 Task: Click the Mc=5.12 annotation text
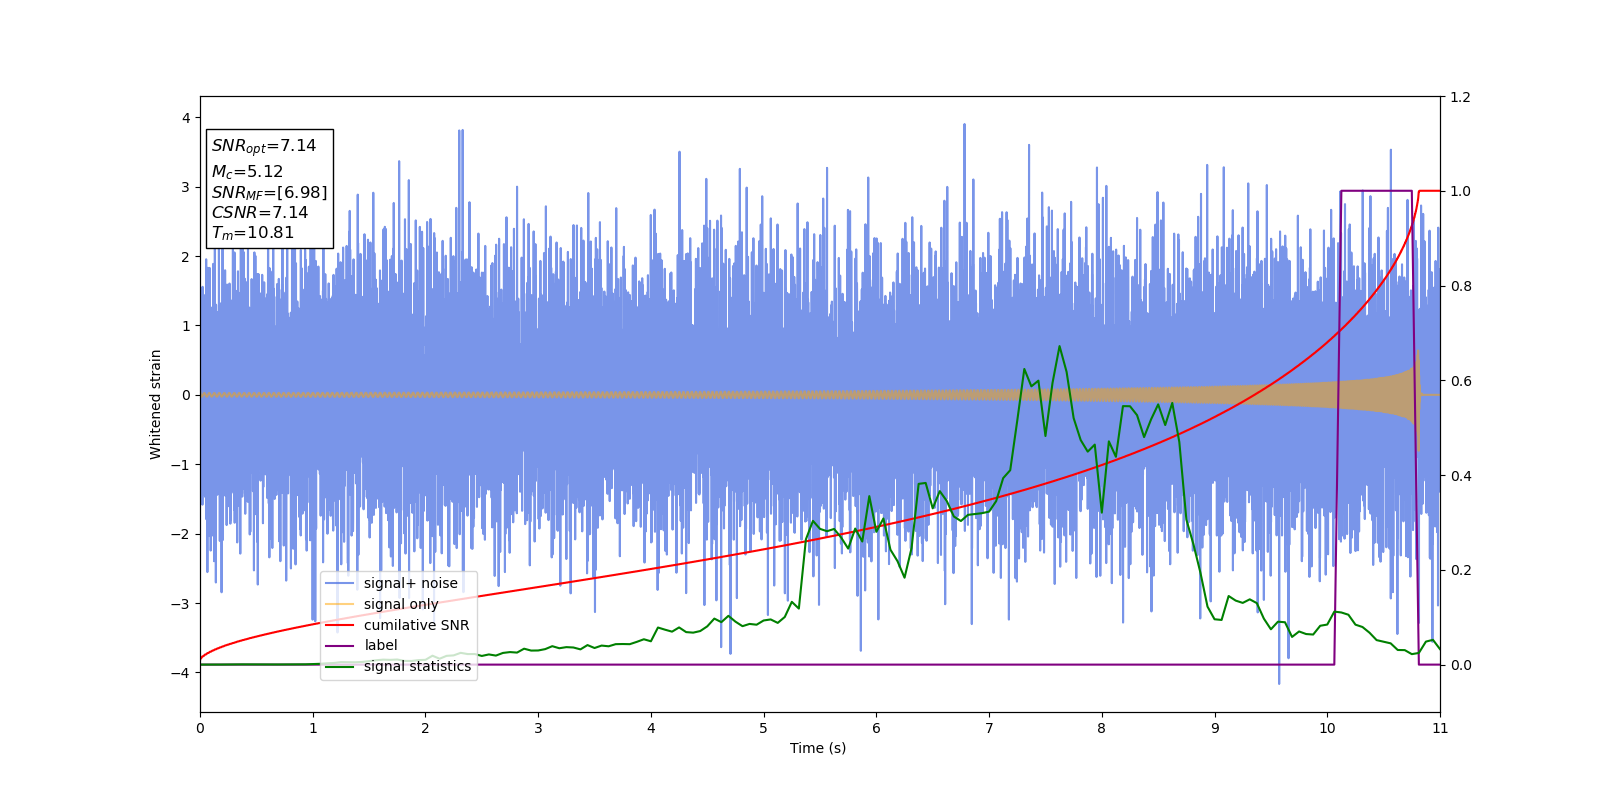(x=247, y=172)
